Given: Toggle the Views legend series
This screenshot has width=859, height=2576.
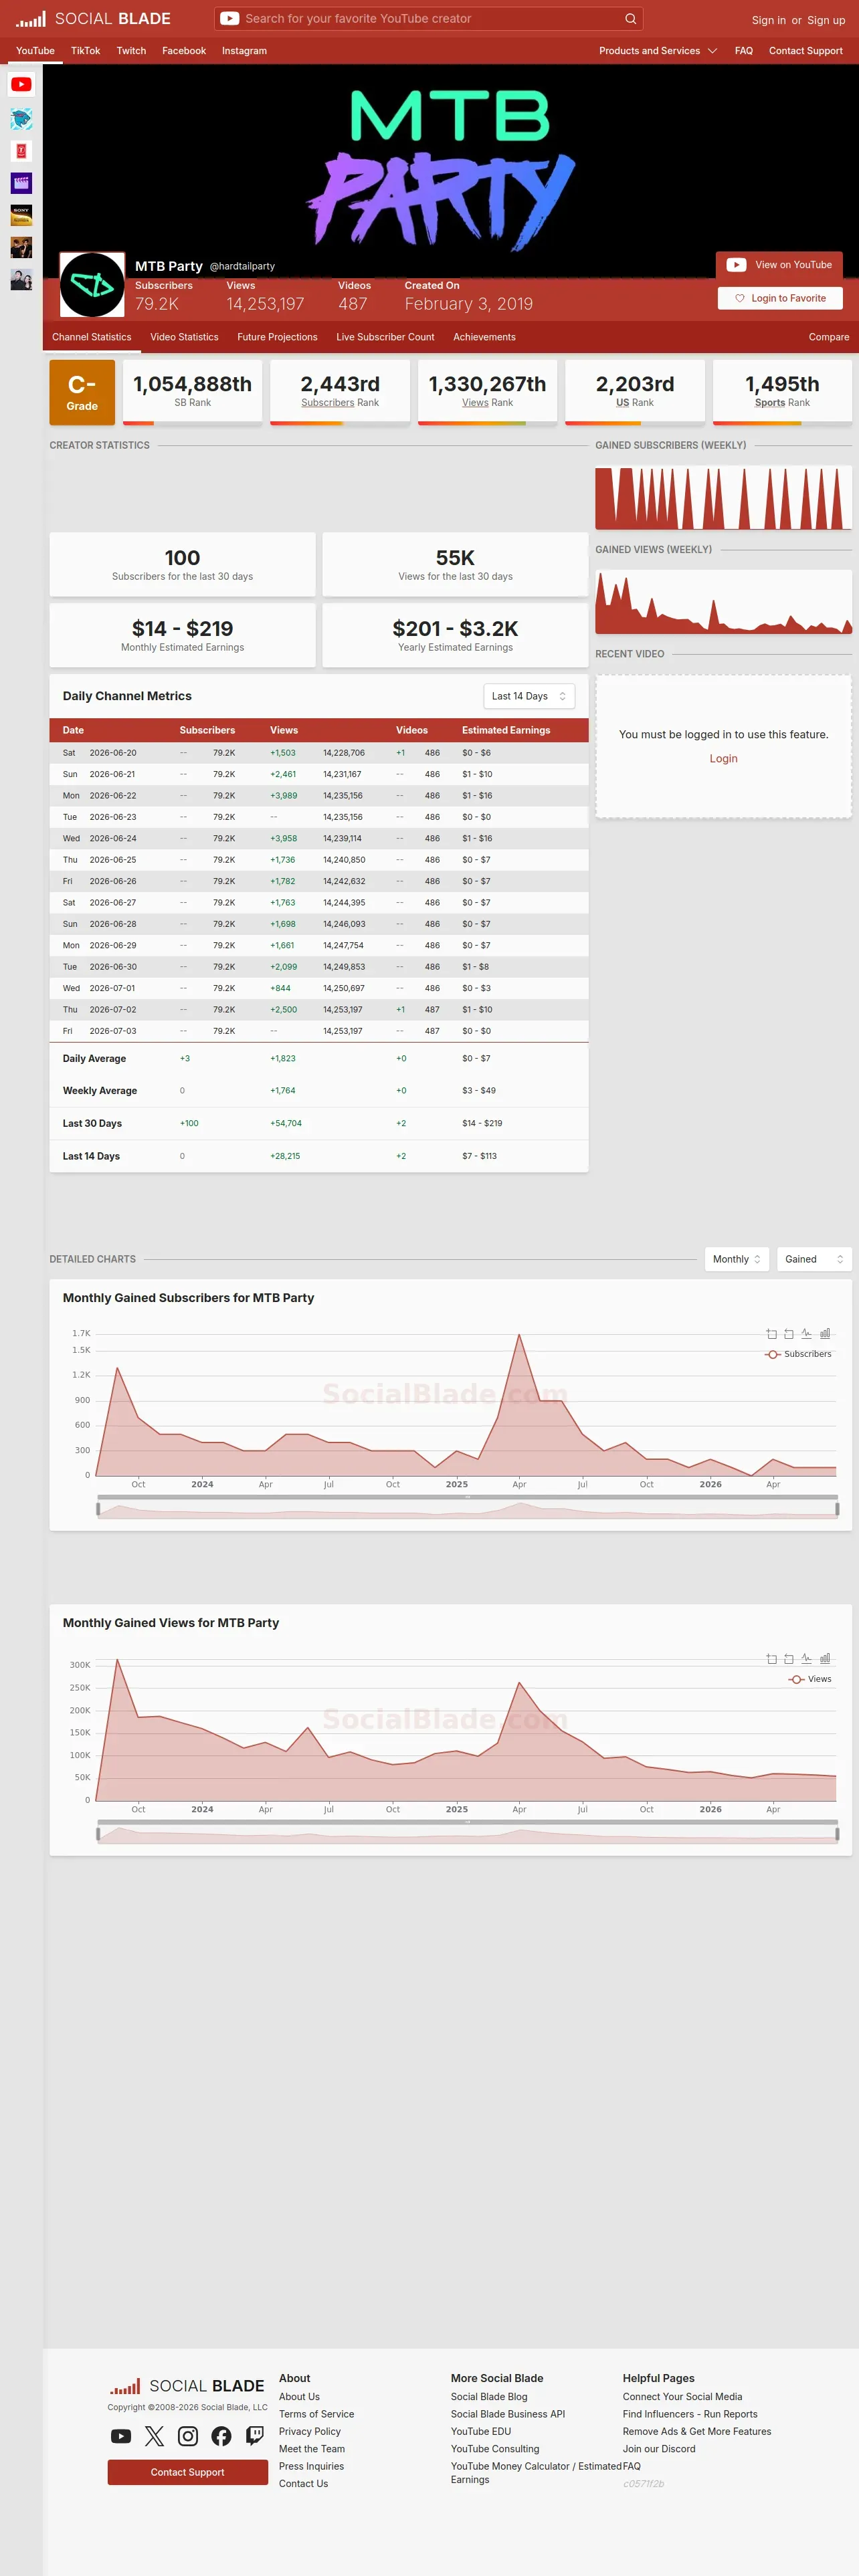Looking at the screenshot, I should tap(810, 1679).
